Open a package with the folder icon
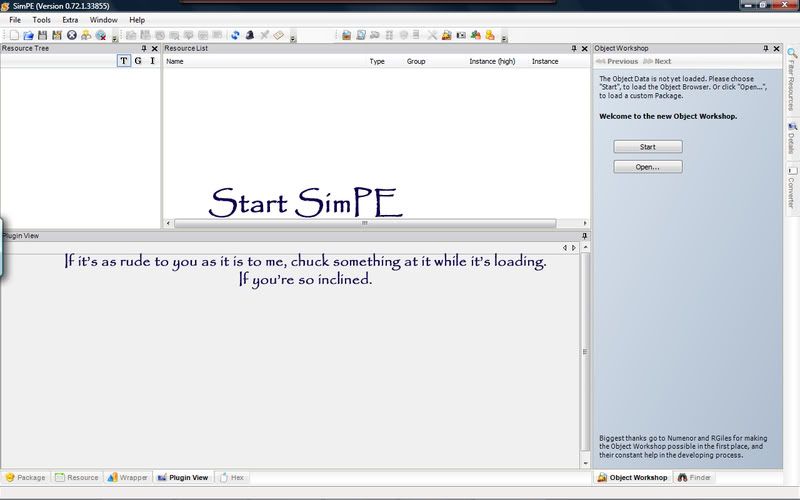800x500 pixels. point(29,35)
